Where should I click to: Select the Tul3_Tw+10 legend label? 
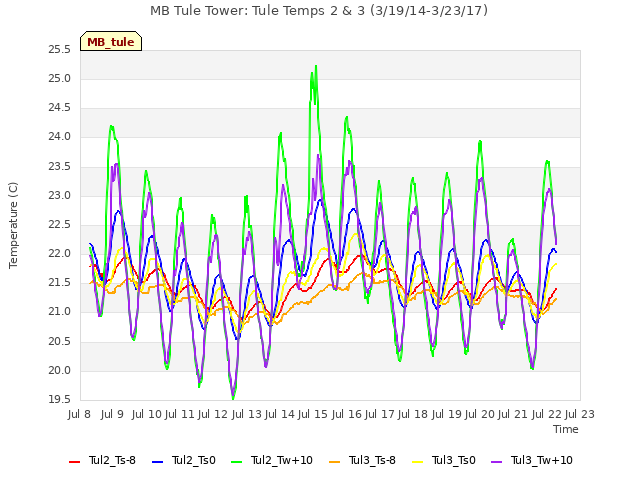pos(542,460)
